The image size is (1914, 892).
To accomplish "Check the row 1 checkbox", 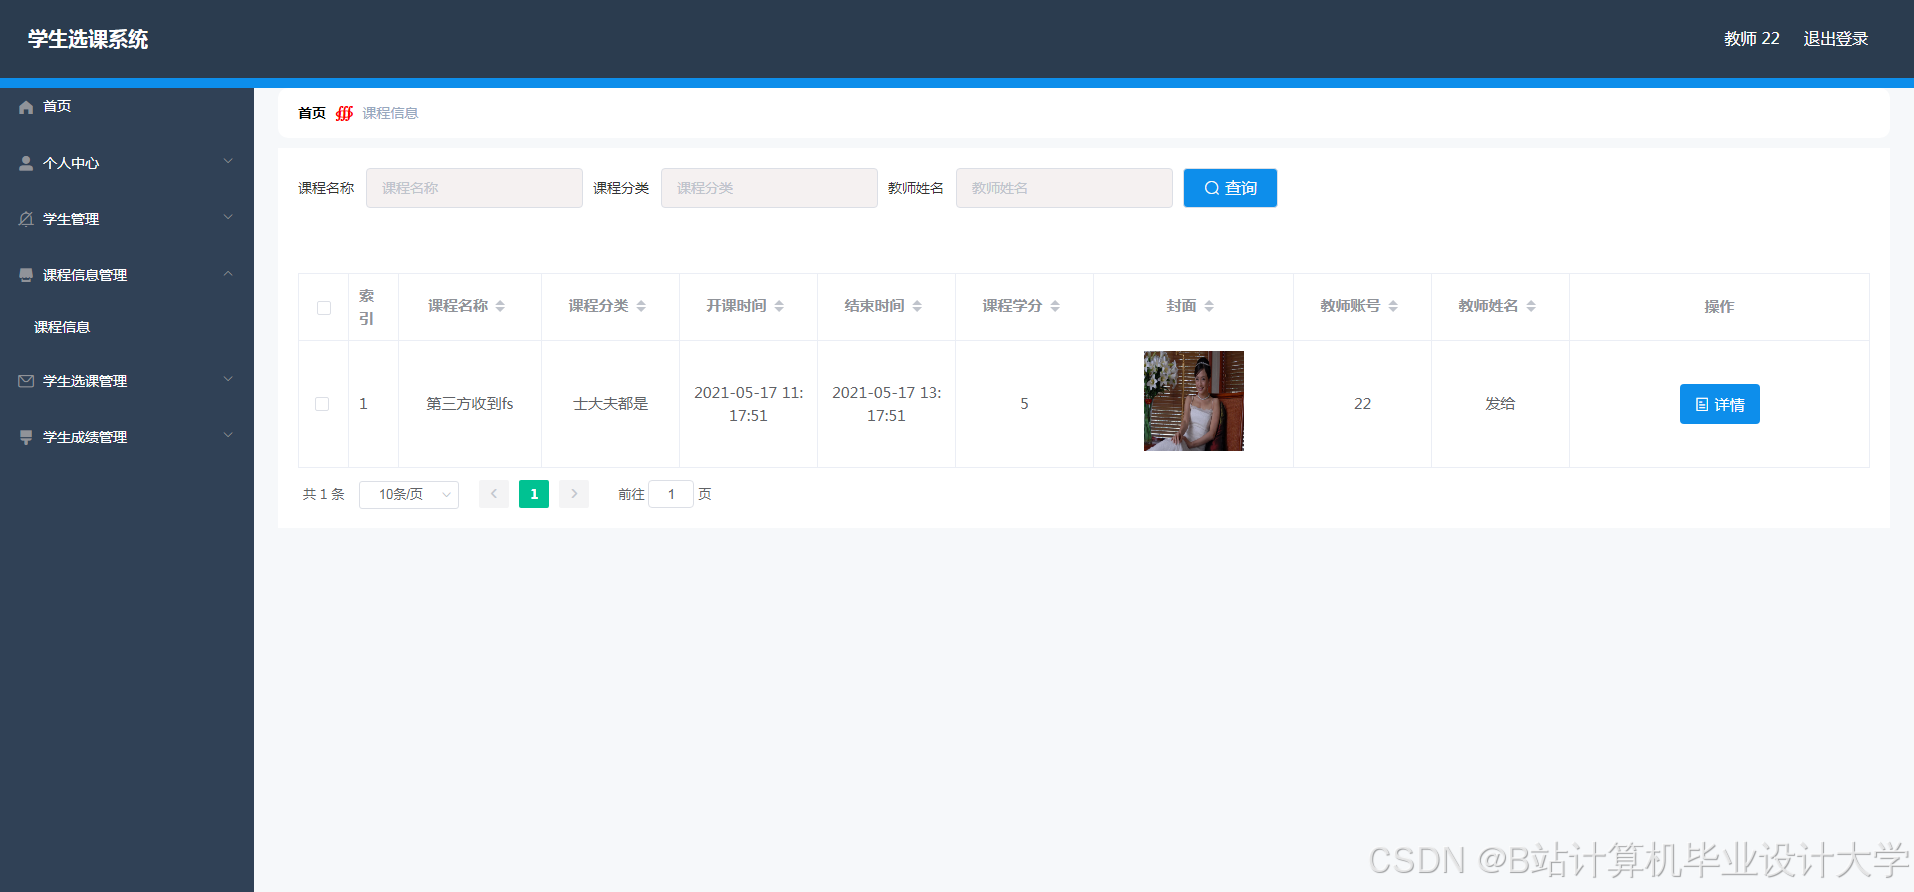I will click(x=322, y=404).
